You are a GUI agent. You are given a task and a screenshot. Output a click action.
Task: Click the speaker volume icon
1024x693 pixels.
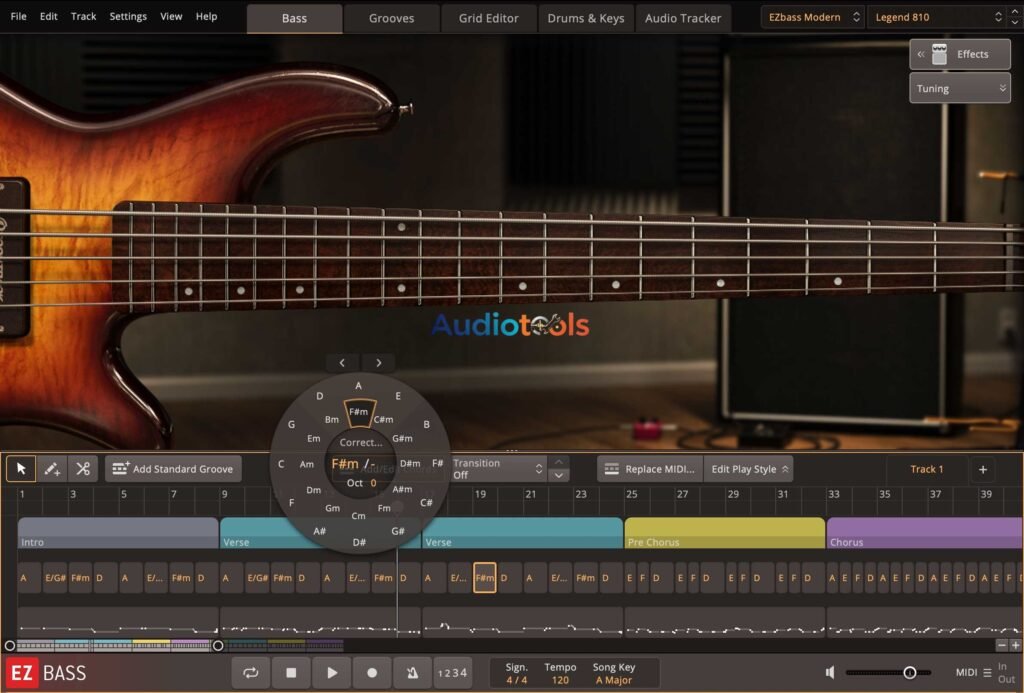tap(830, 672)
